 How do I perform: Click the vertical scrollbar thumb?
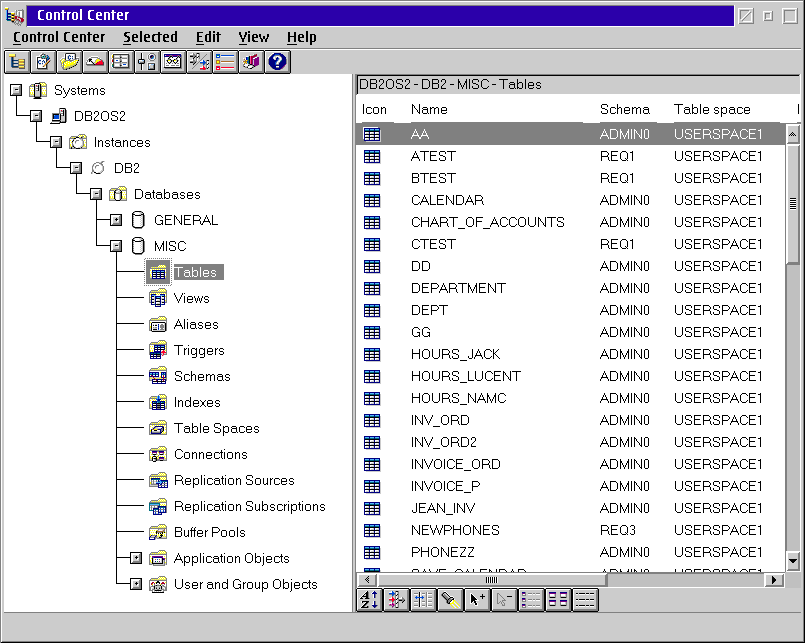[793, 203]
